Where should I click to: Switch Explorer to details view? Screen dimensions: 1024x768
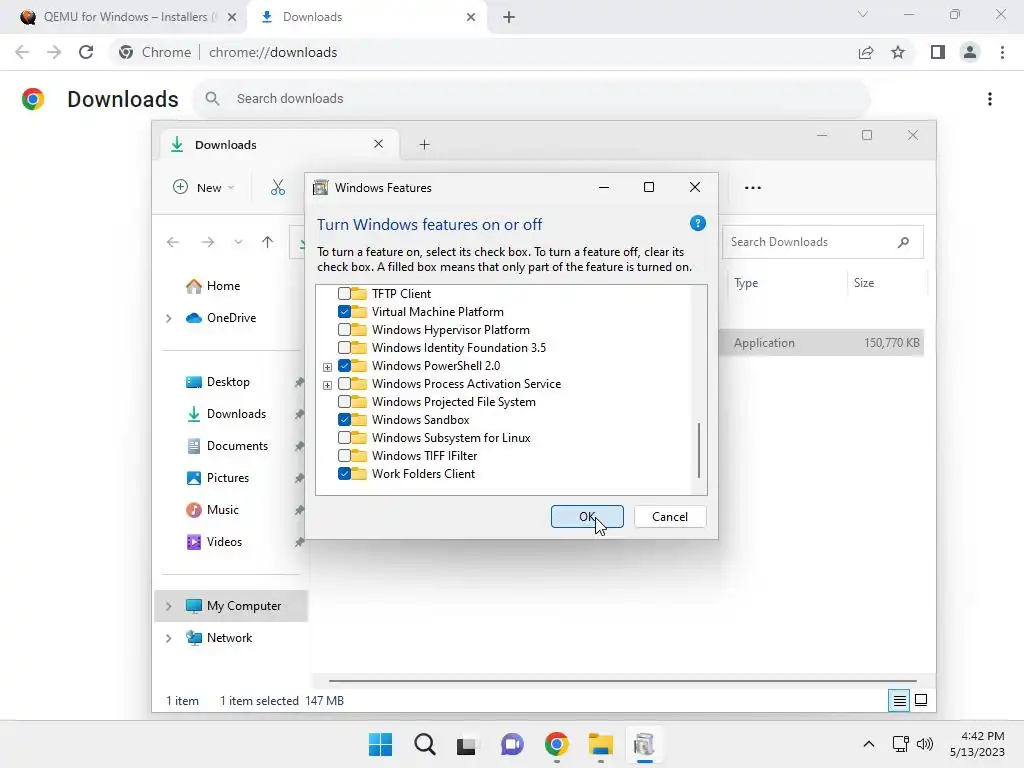(x=899, y=701)
